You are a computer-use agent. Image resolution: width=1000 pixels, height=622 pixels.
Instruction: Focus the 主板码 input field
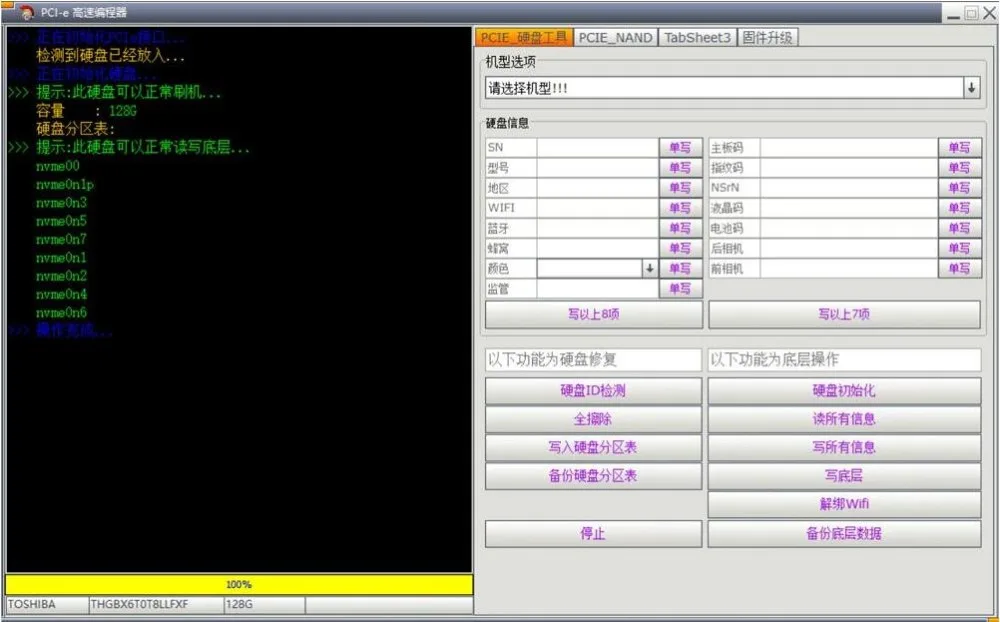tap(849, 147)
